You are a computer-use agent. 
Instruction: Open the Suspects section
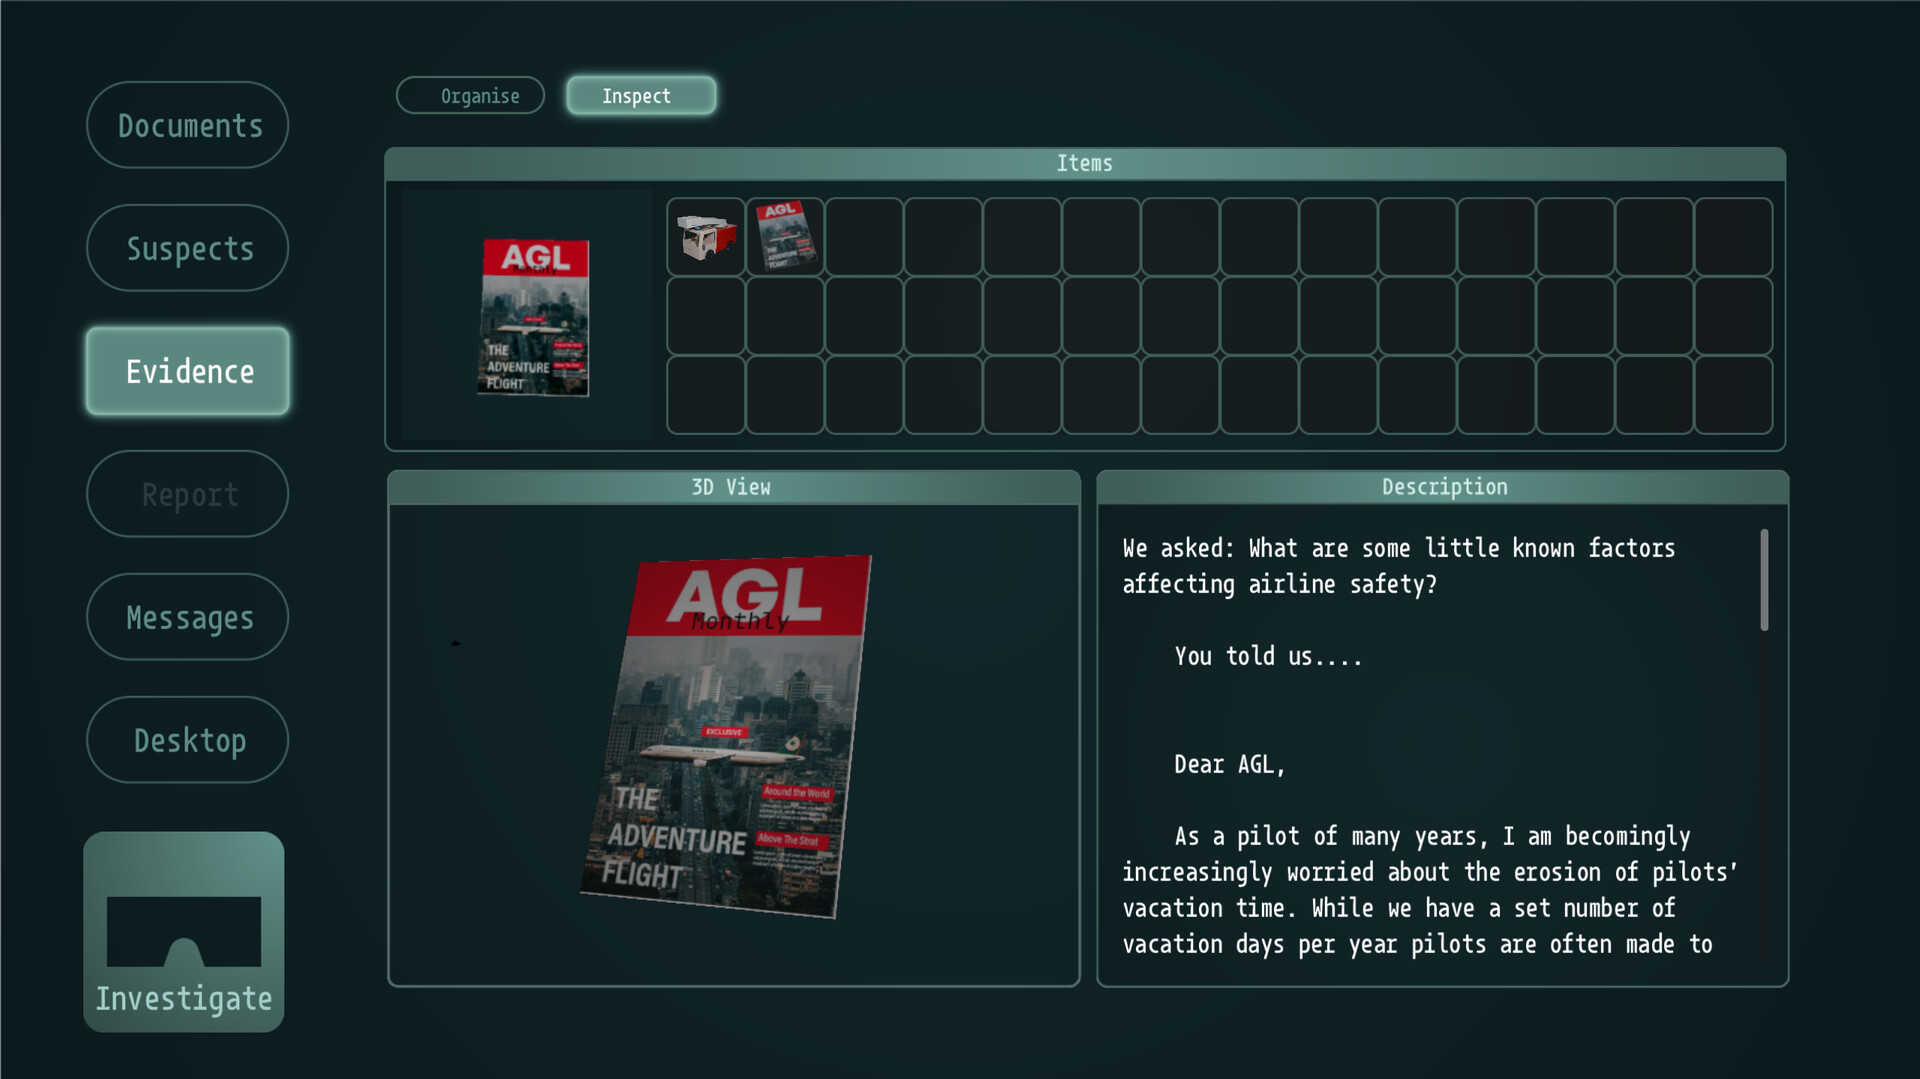pos(188,248)
